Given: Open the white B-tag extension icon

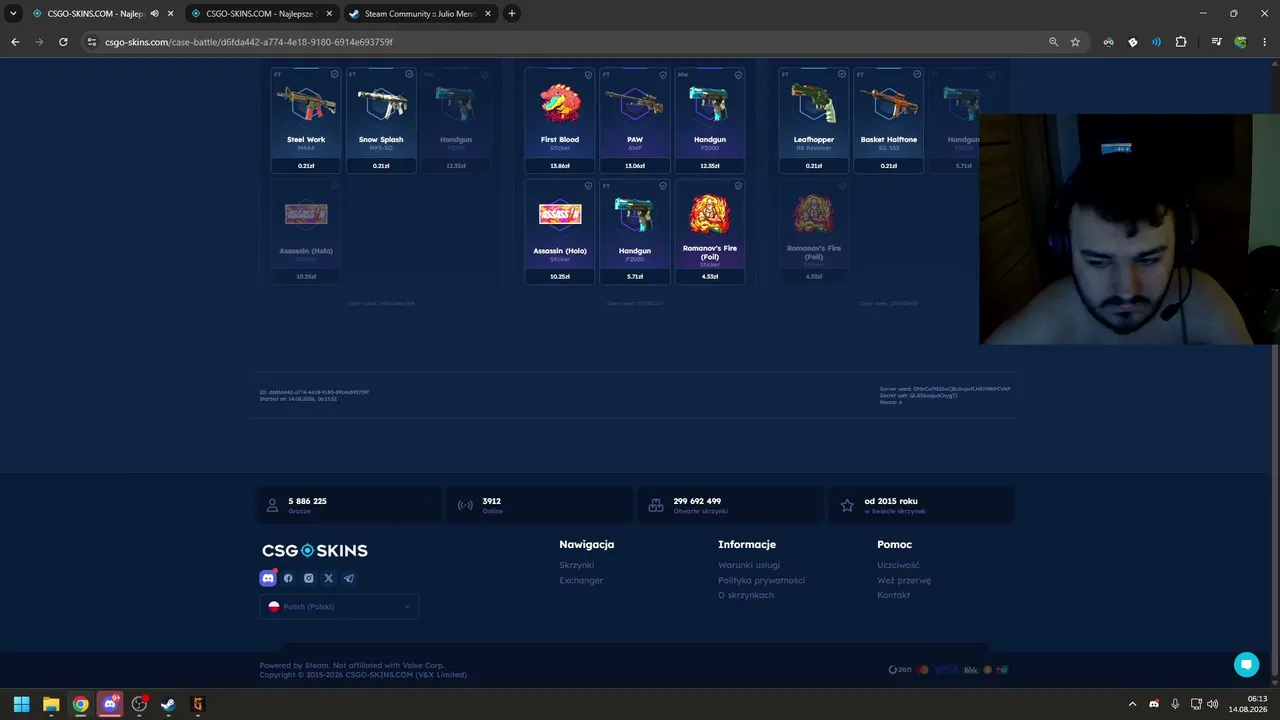Looking at the screenshot, I should pos(1132,42).
